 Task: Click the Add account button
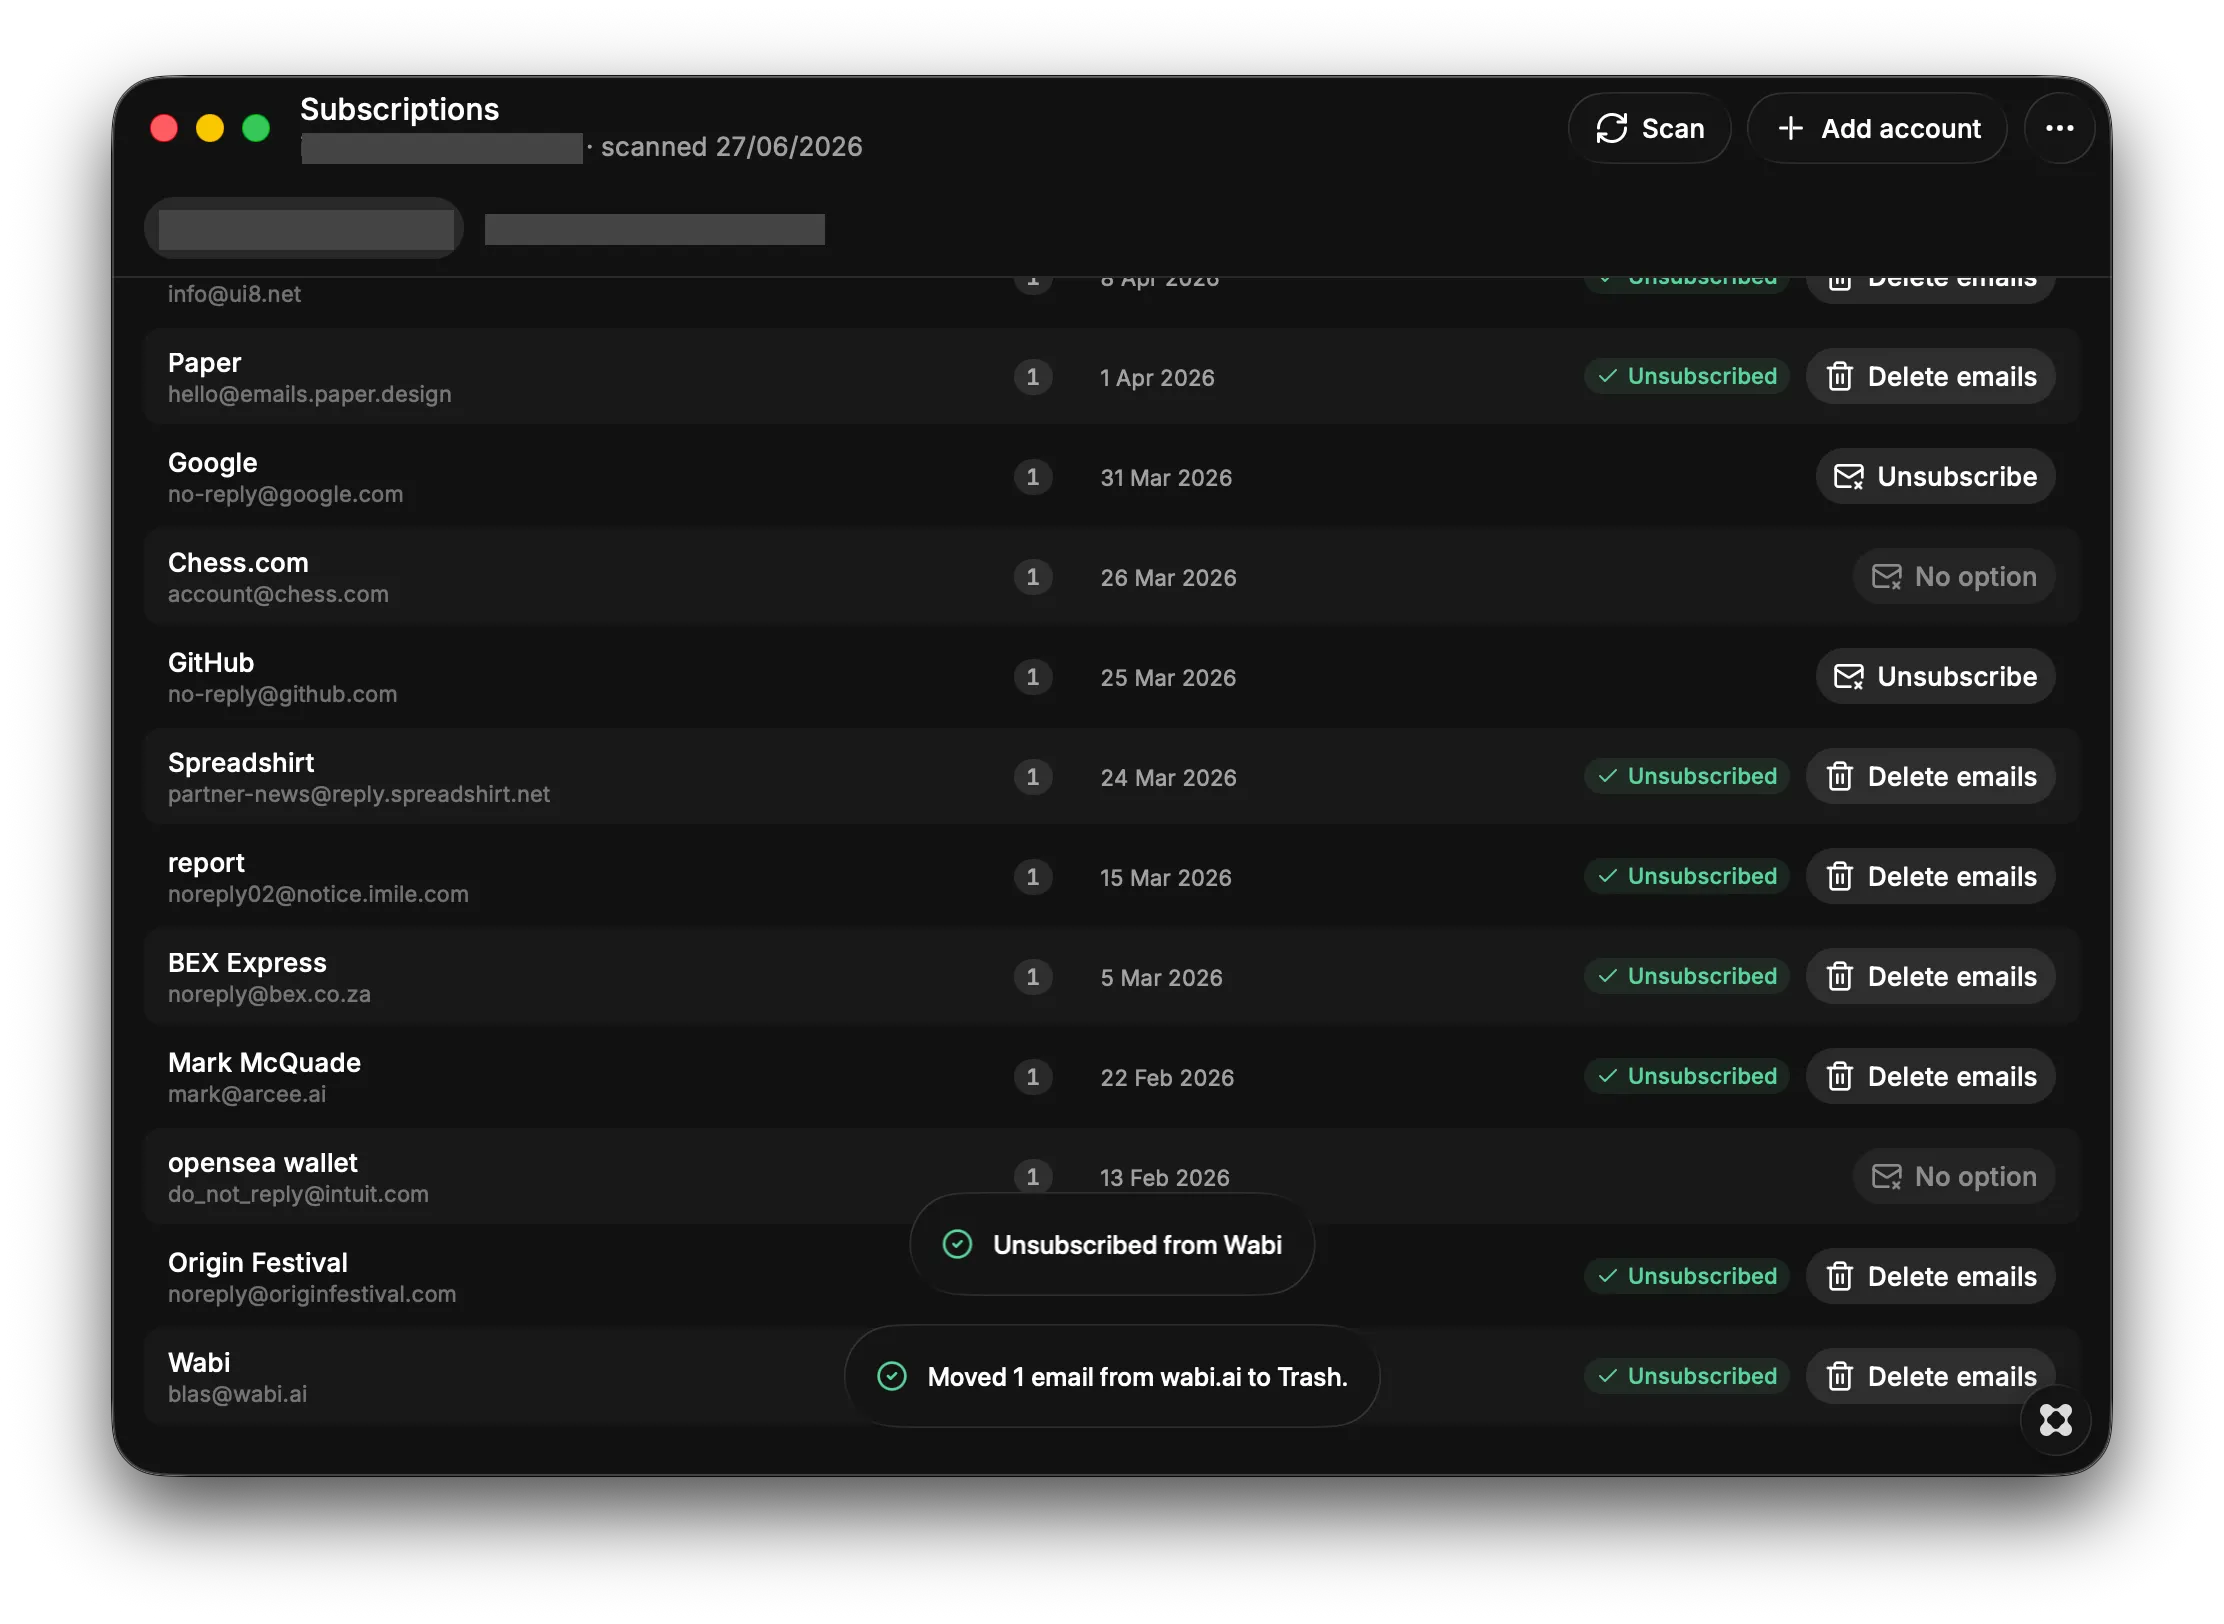coord(1877,128)
